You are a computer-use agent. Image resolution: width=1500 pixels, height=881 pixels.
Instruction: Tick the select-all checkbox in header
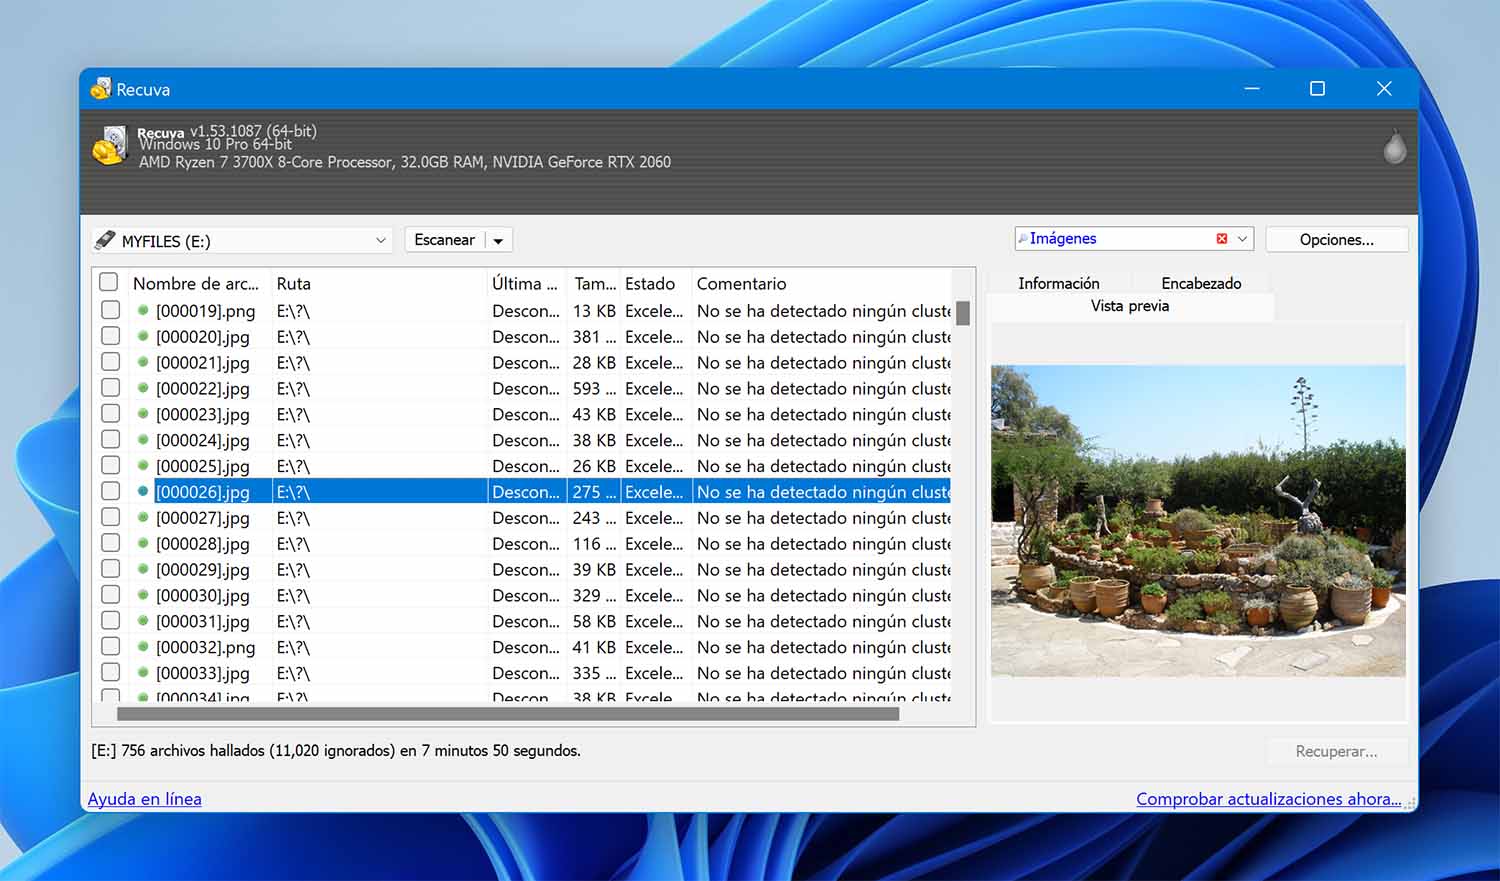click(109, 283)
